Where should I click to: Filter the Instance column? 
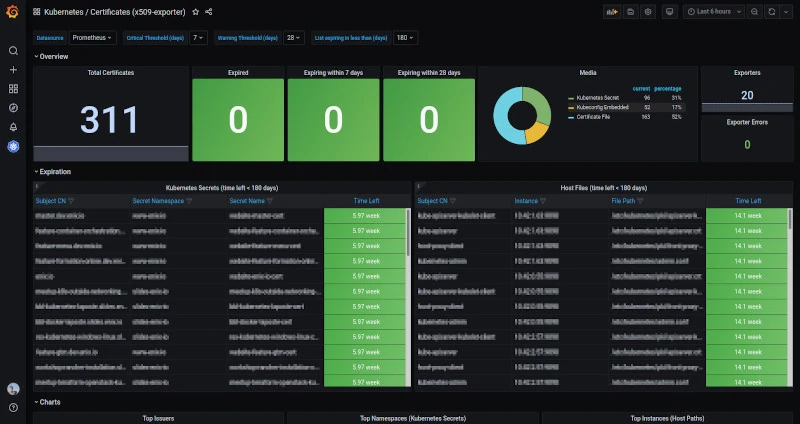pyautogui.click(x=543, y=201)
